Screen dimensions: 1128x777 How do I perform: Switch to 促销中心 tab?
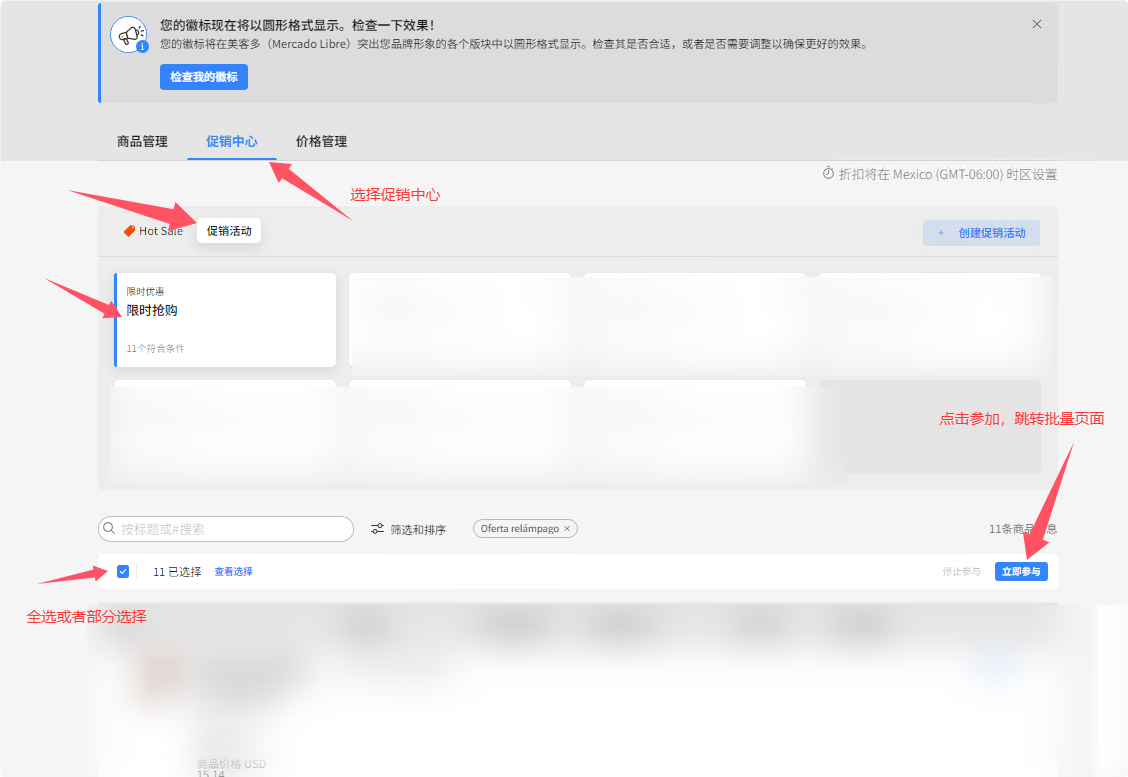(x=232, y=142)
